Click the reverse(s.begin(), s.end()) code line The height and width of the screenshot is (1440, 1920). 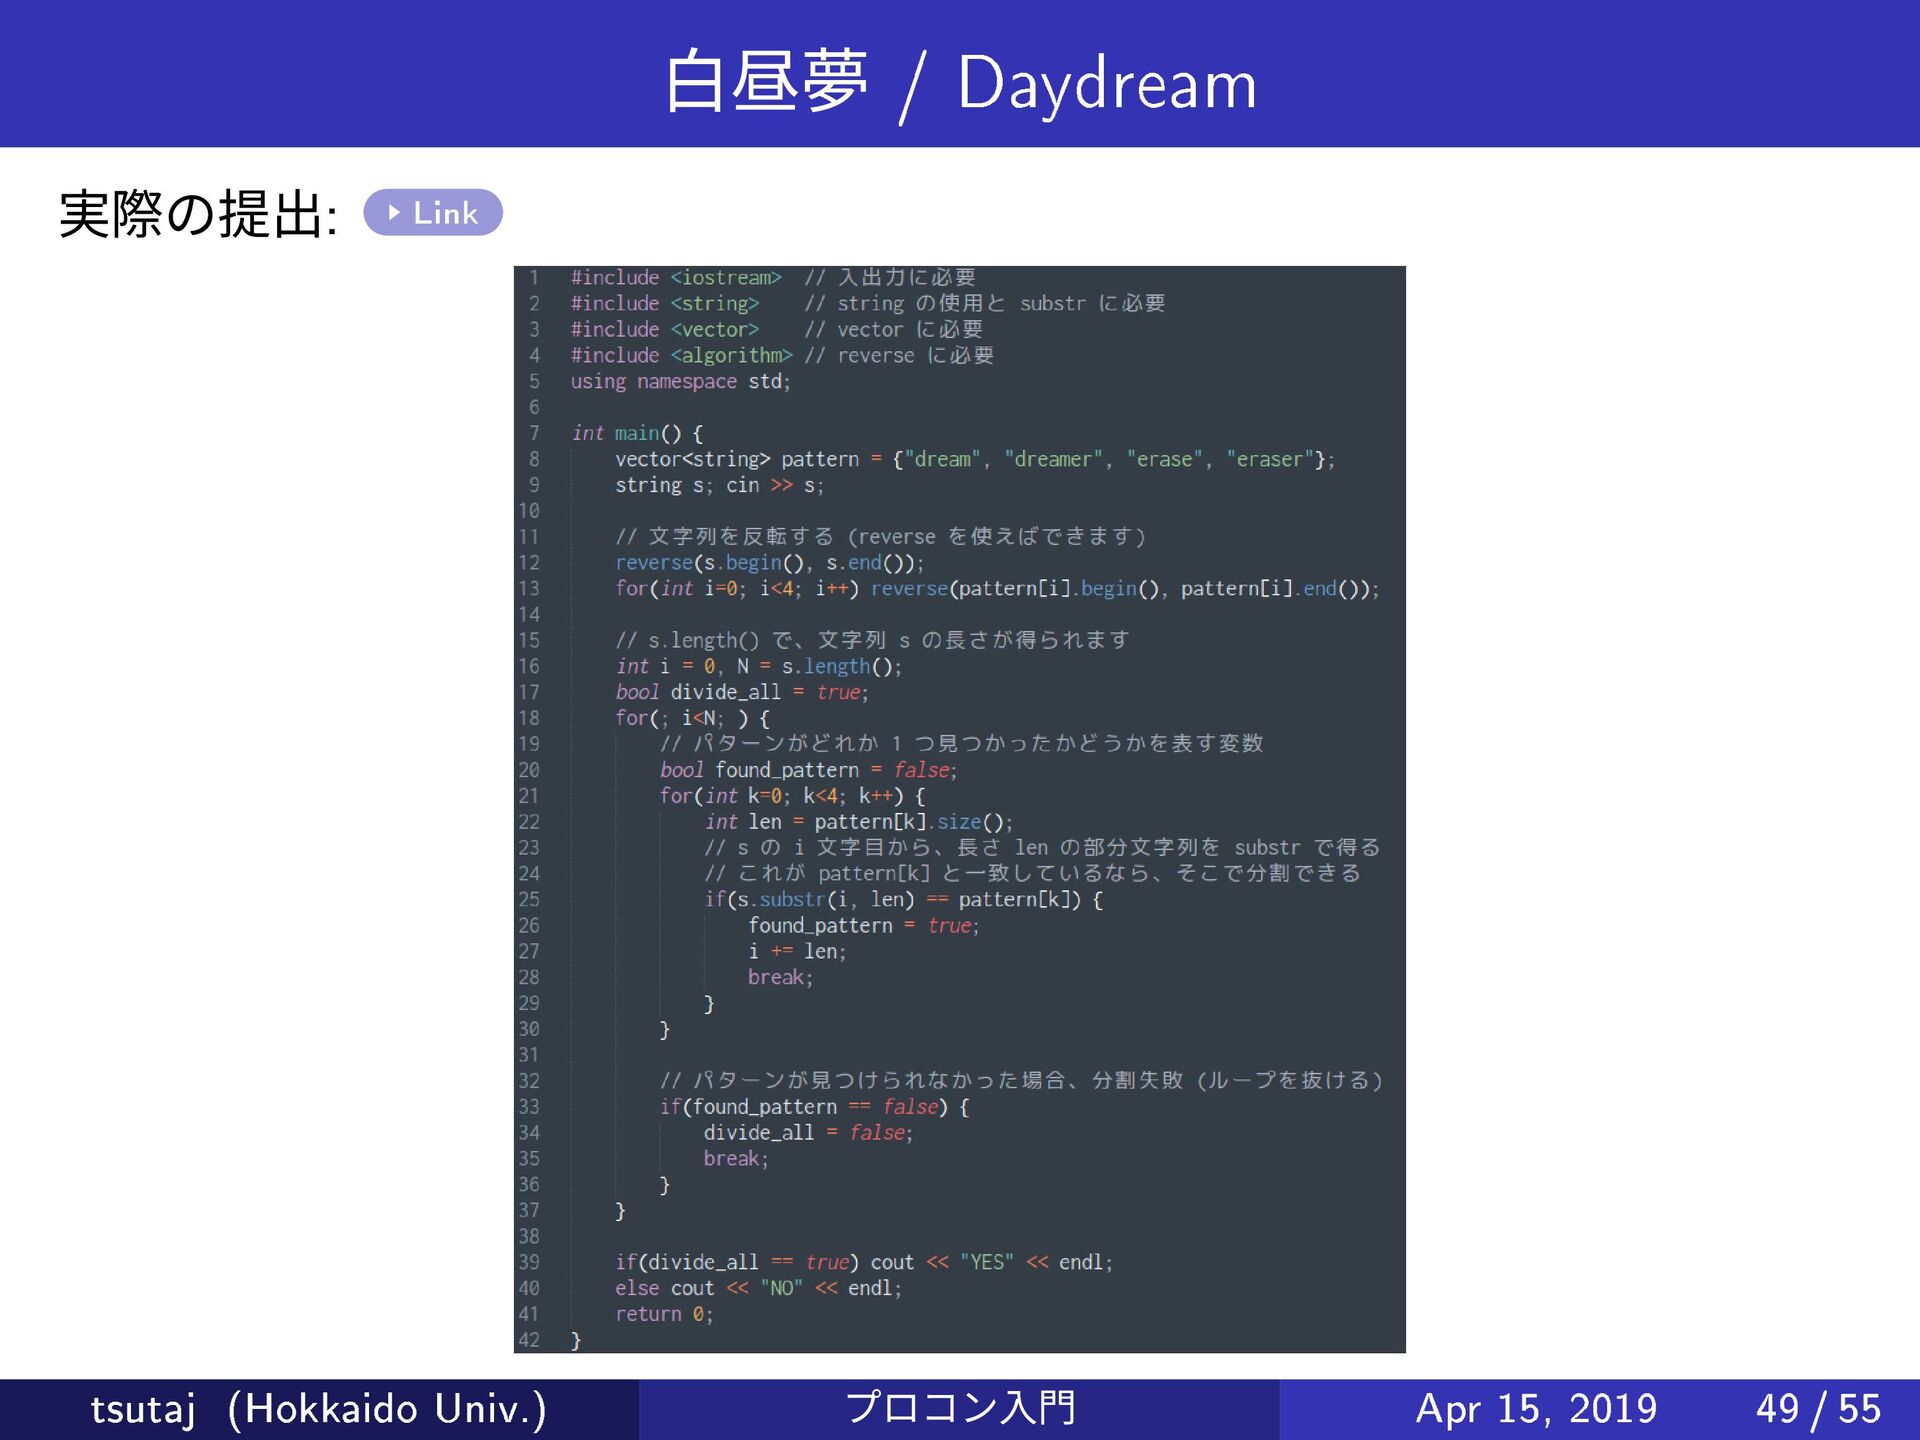point(769,563)
